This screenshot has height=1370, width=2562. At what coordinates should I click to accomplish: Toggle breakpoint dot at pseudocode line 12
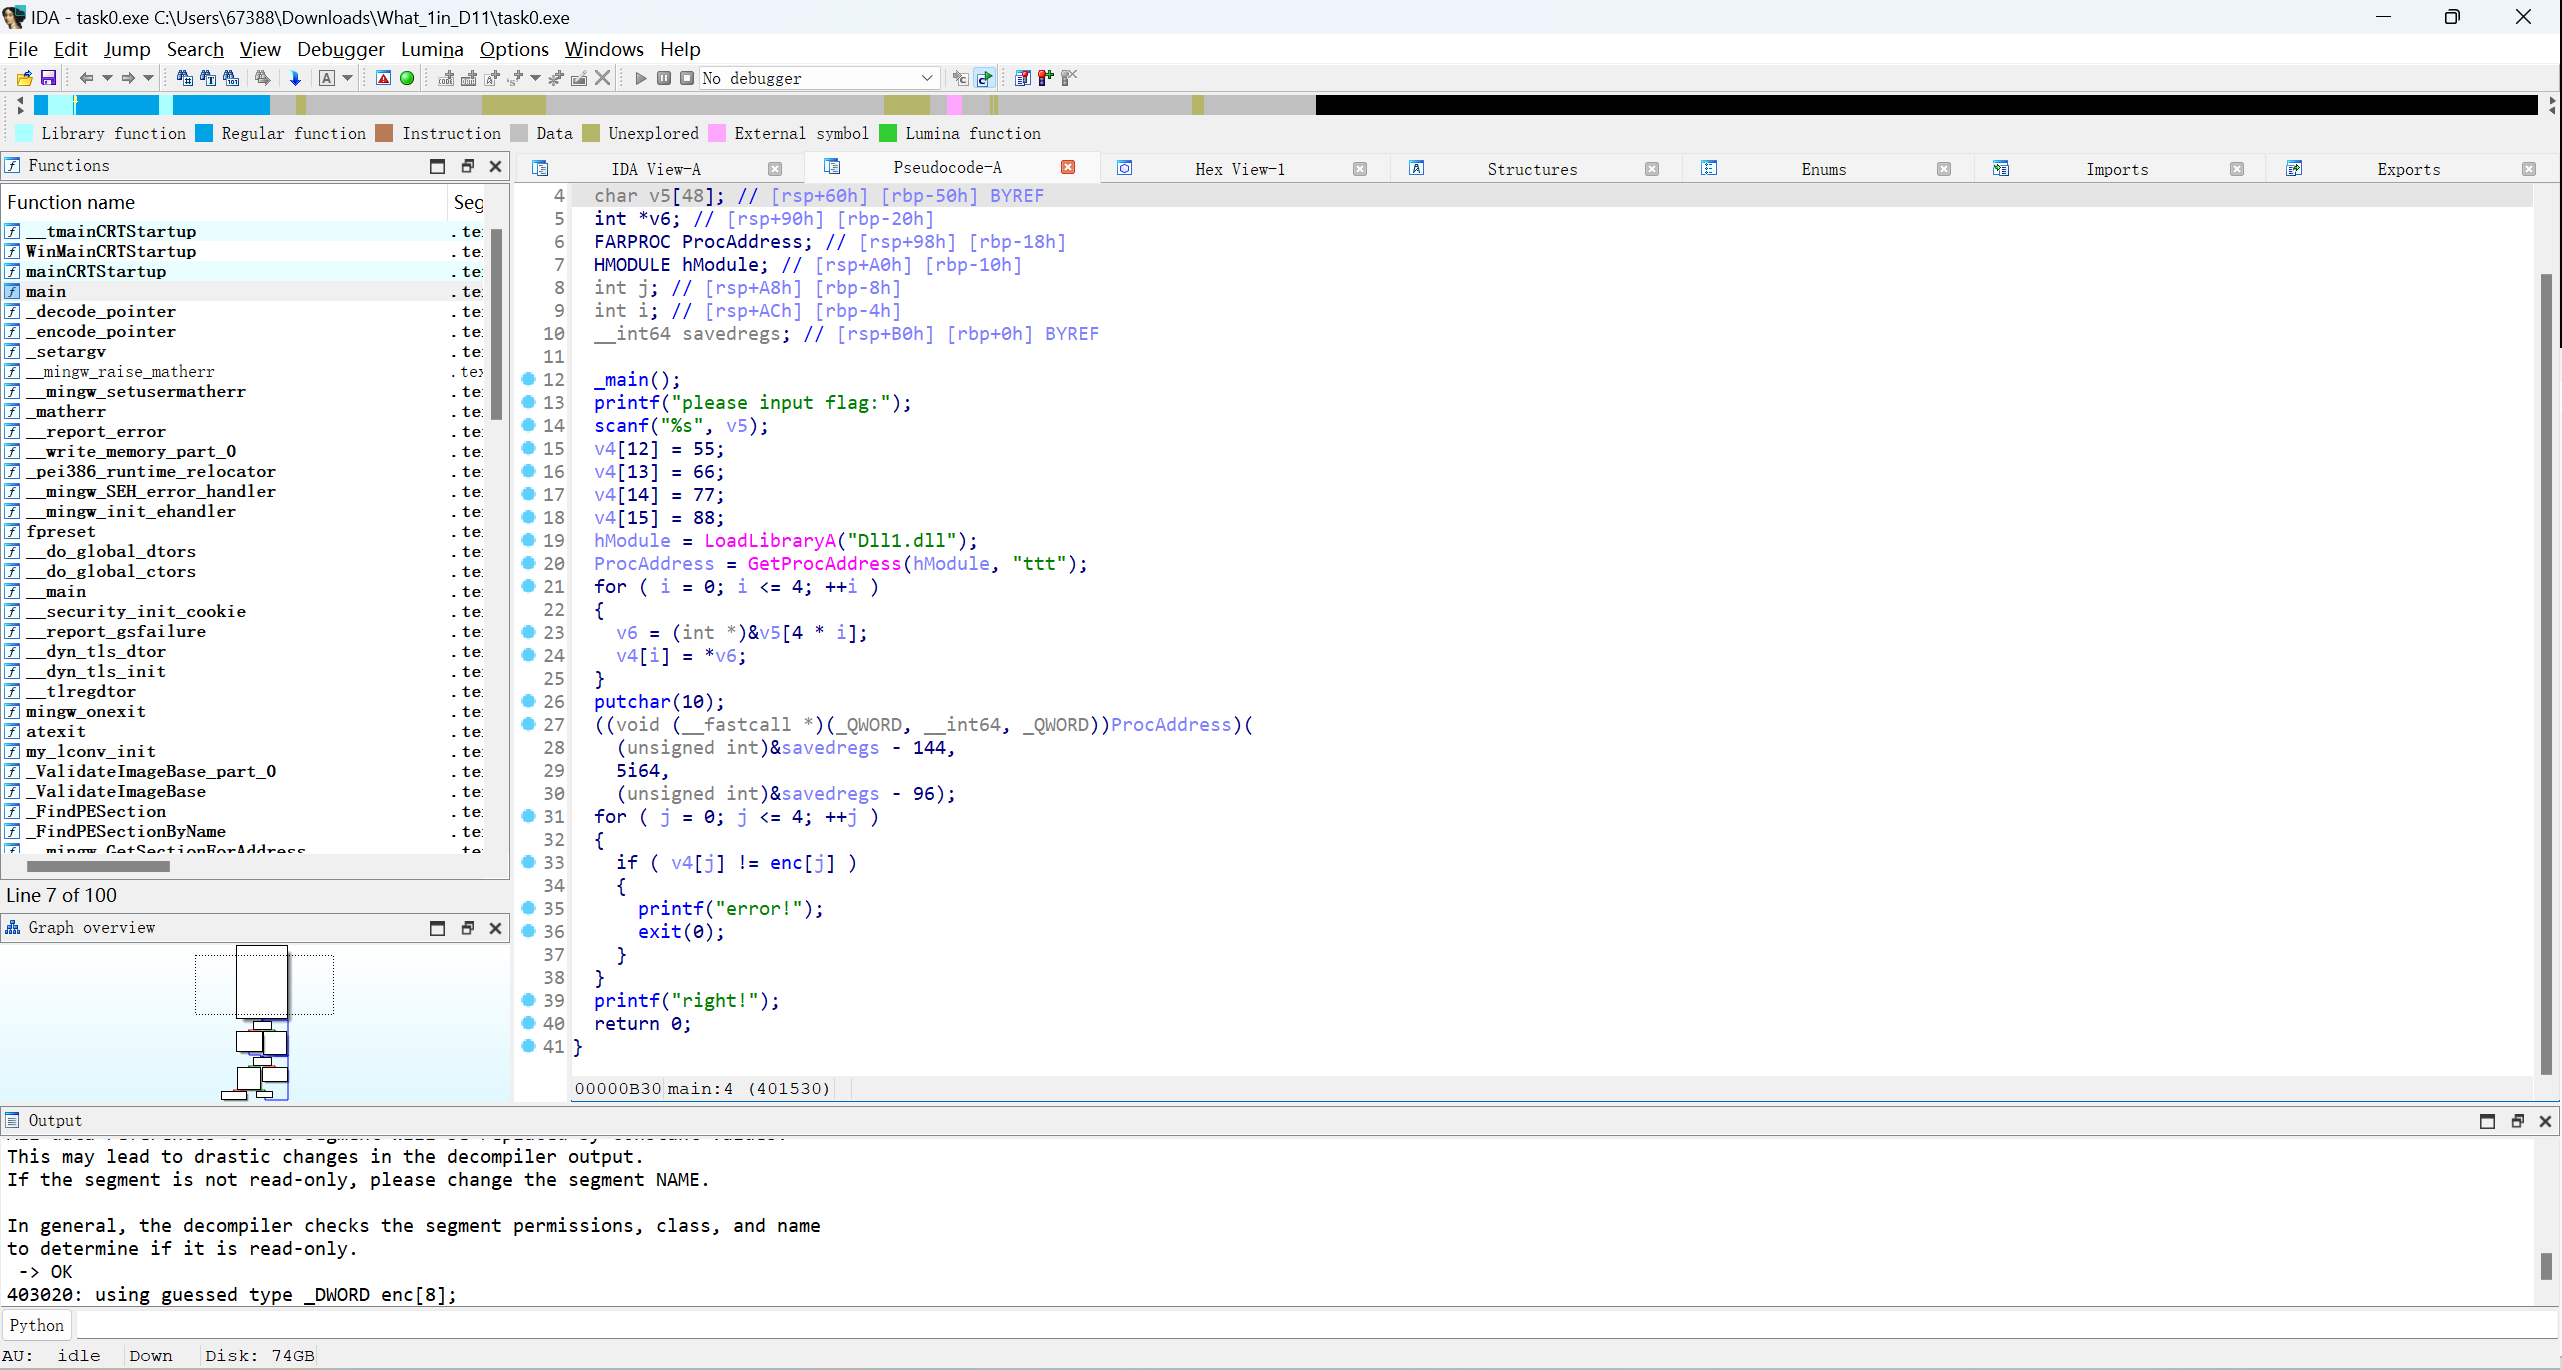529,379
